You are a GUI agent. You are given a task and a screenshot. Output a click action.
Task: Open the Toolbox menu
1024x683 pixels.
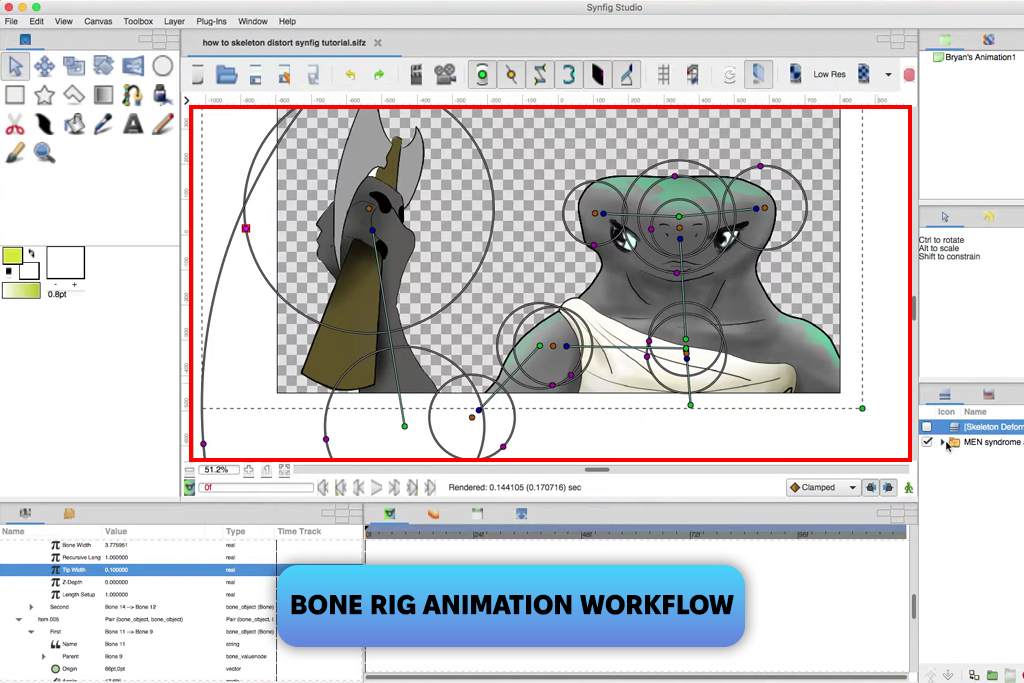(x=138, y=21)
